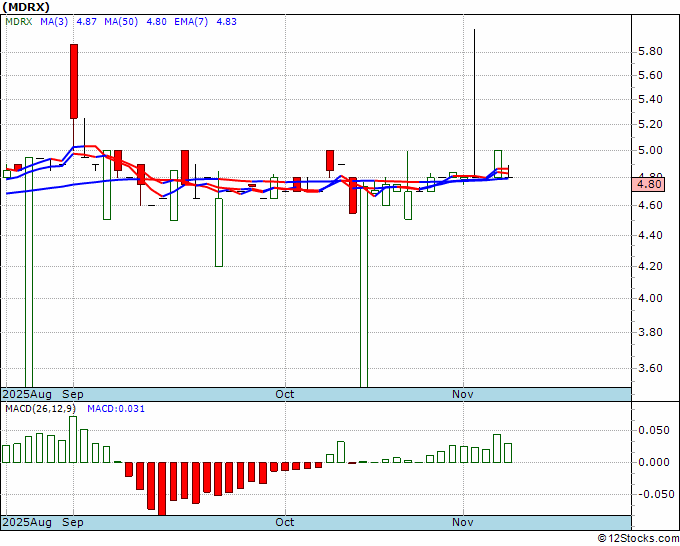
Task: Click the Sep label on MACD axis
Action: coord(73,522)
